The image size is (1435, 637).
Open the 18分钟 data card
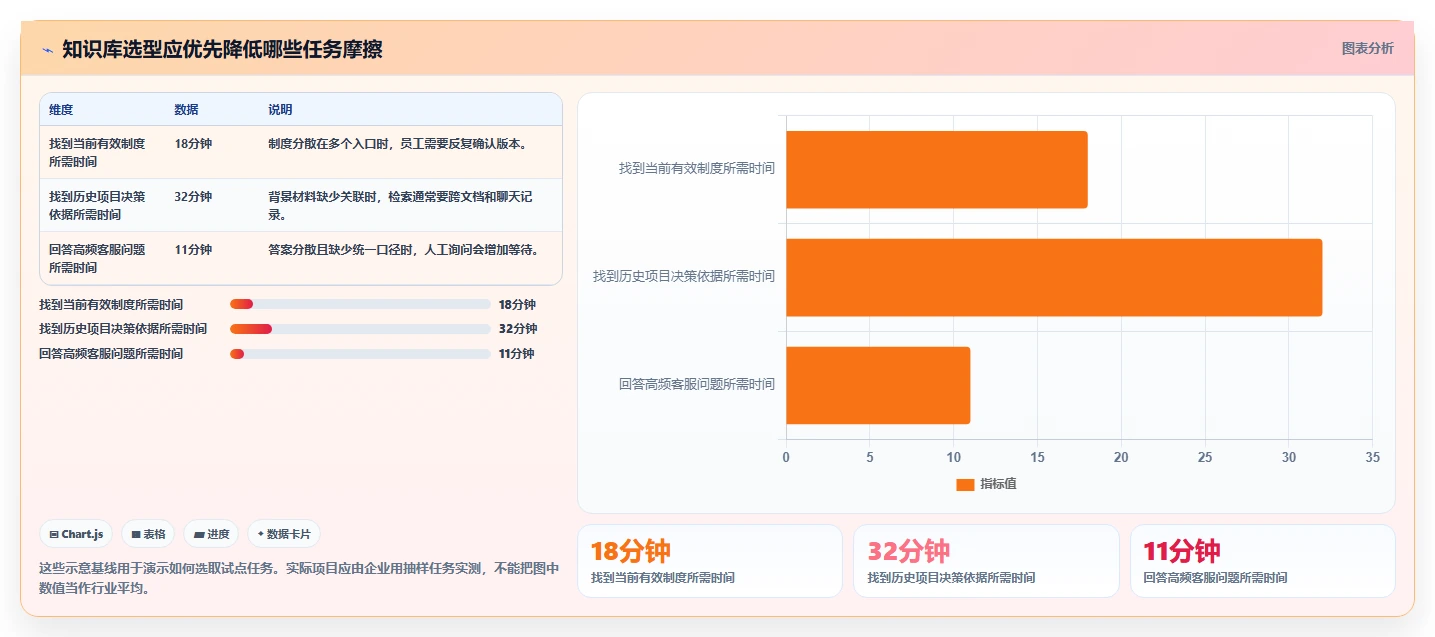pos(710,561)
